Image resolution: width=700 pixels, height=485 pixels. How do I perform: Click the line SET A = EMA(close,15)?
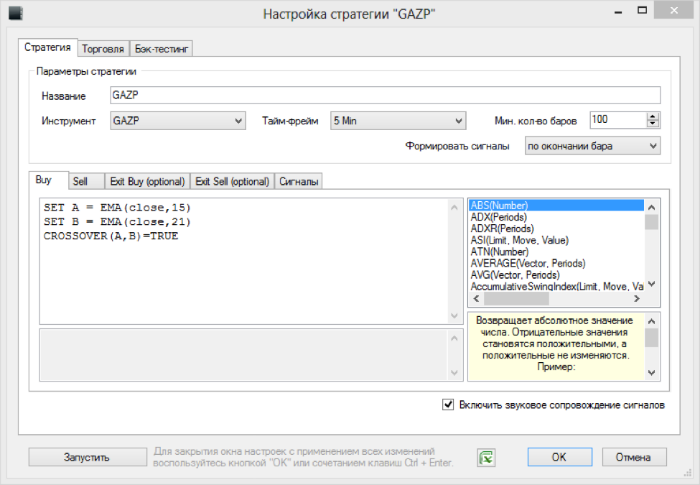pos(117,208)
